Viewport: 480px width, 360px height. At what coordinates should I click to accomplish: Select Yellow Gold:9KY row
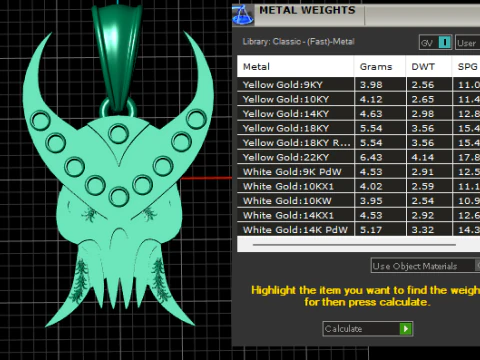[x=359, y=85]
